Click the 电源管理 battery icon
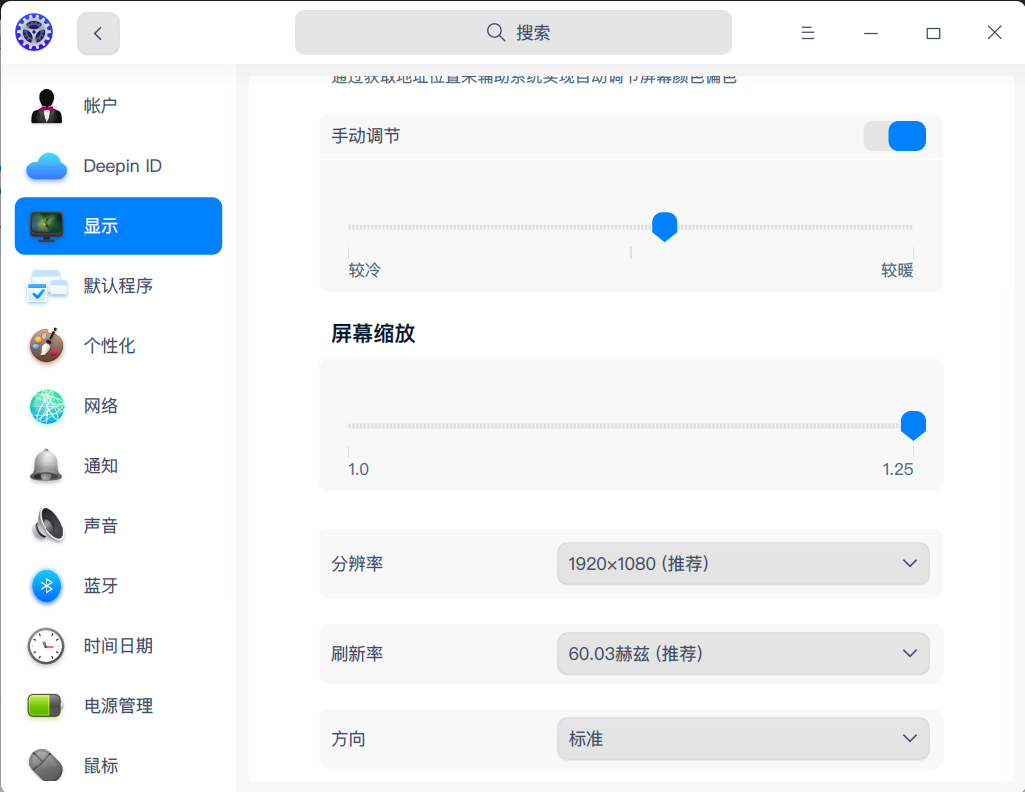1025x792 pixels. click(x=45, y=706)
